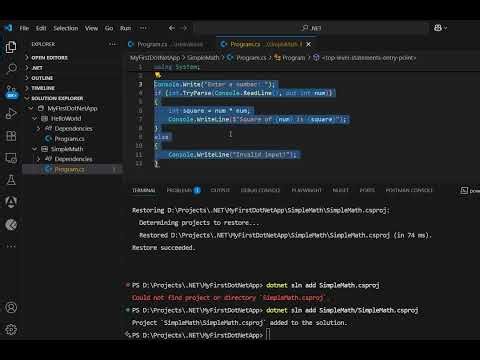Open the Source Control view with blue badge
480x360 pixels.
11,92
